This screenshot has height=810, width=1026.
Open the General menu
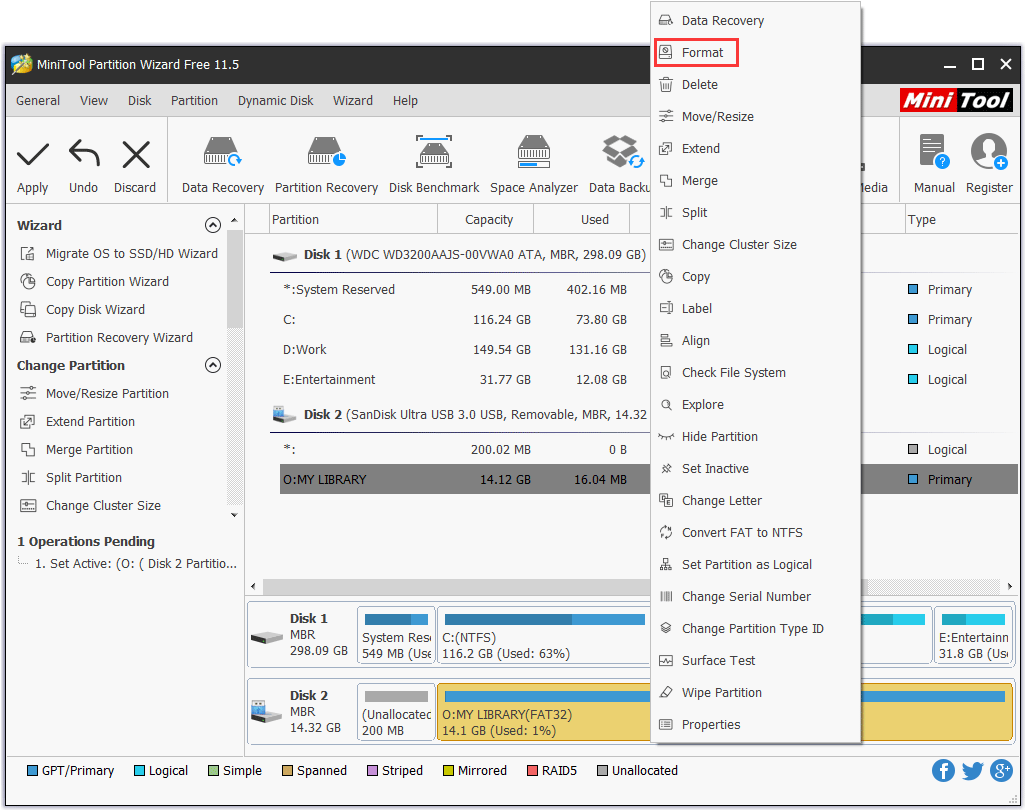coord(38,101)
